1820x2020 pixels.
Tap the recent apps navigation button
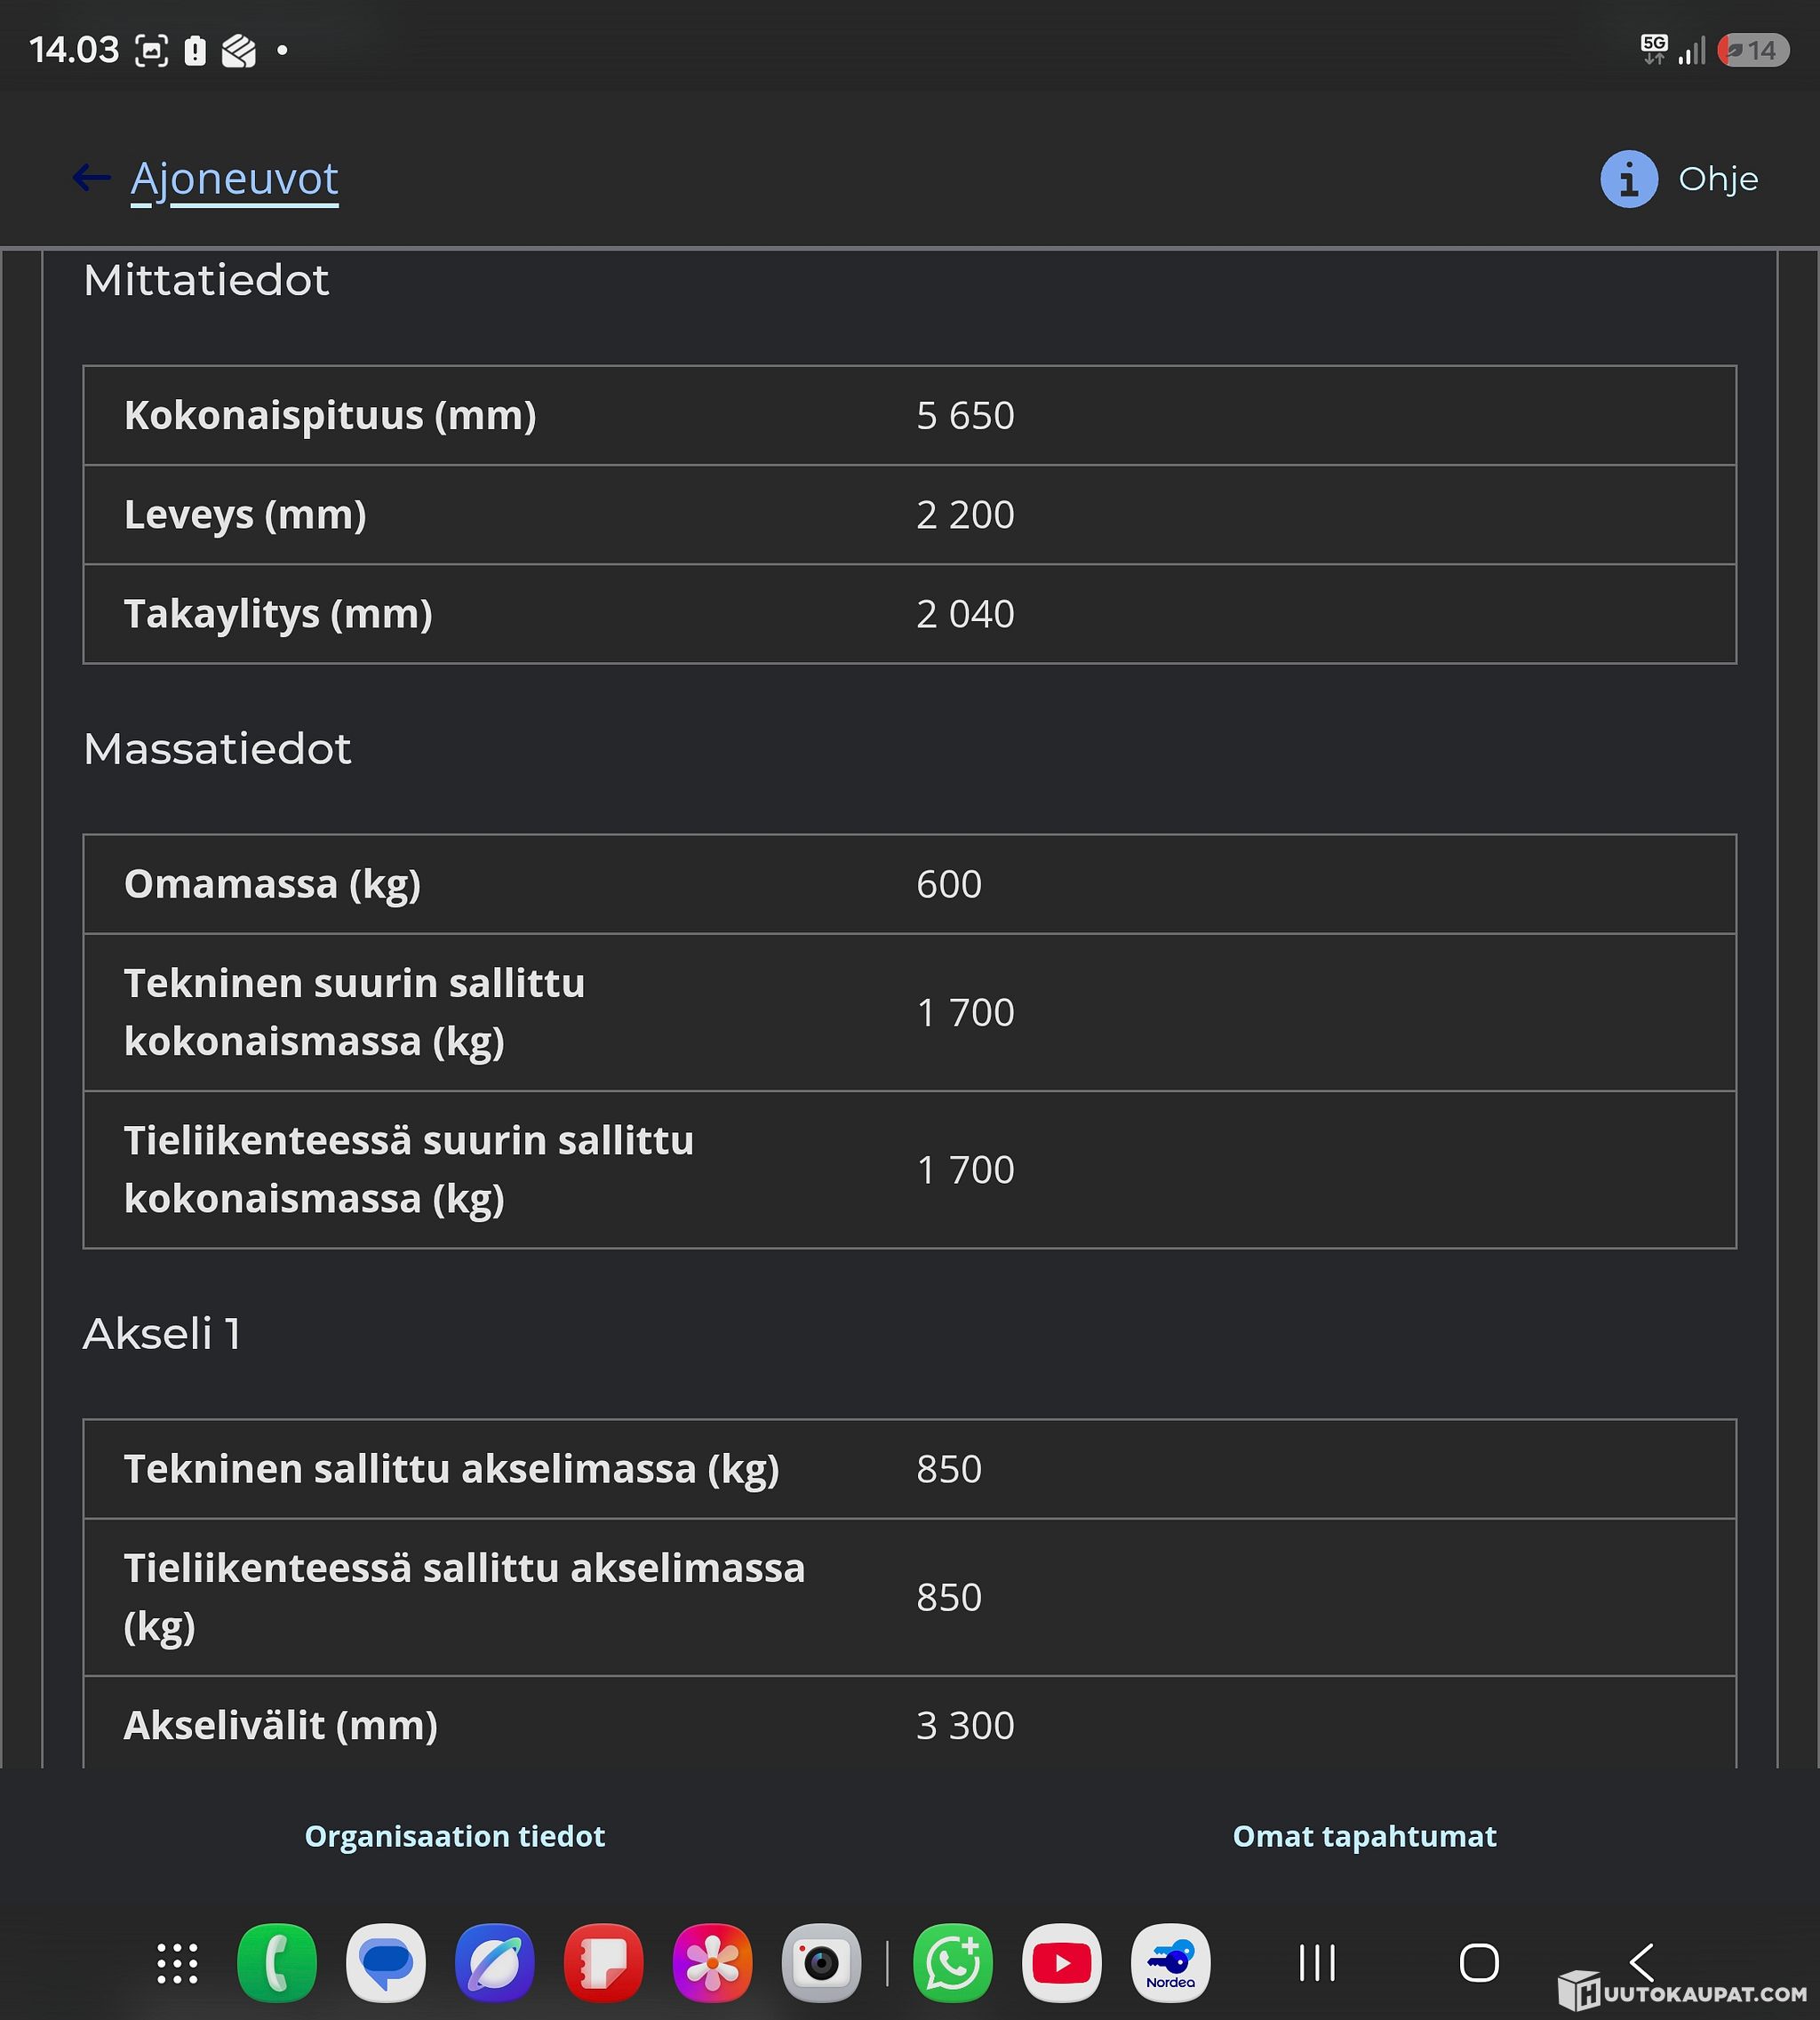[1317, 1963]
